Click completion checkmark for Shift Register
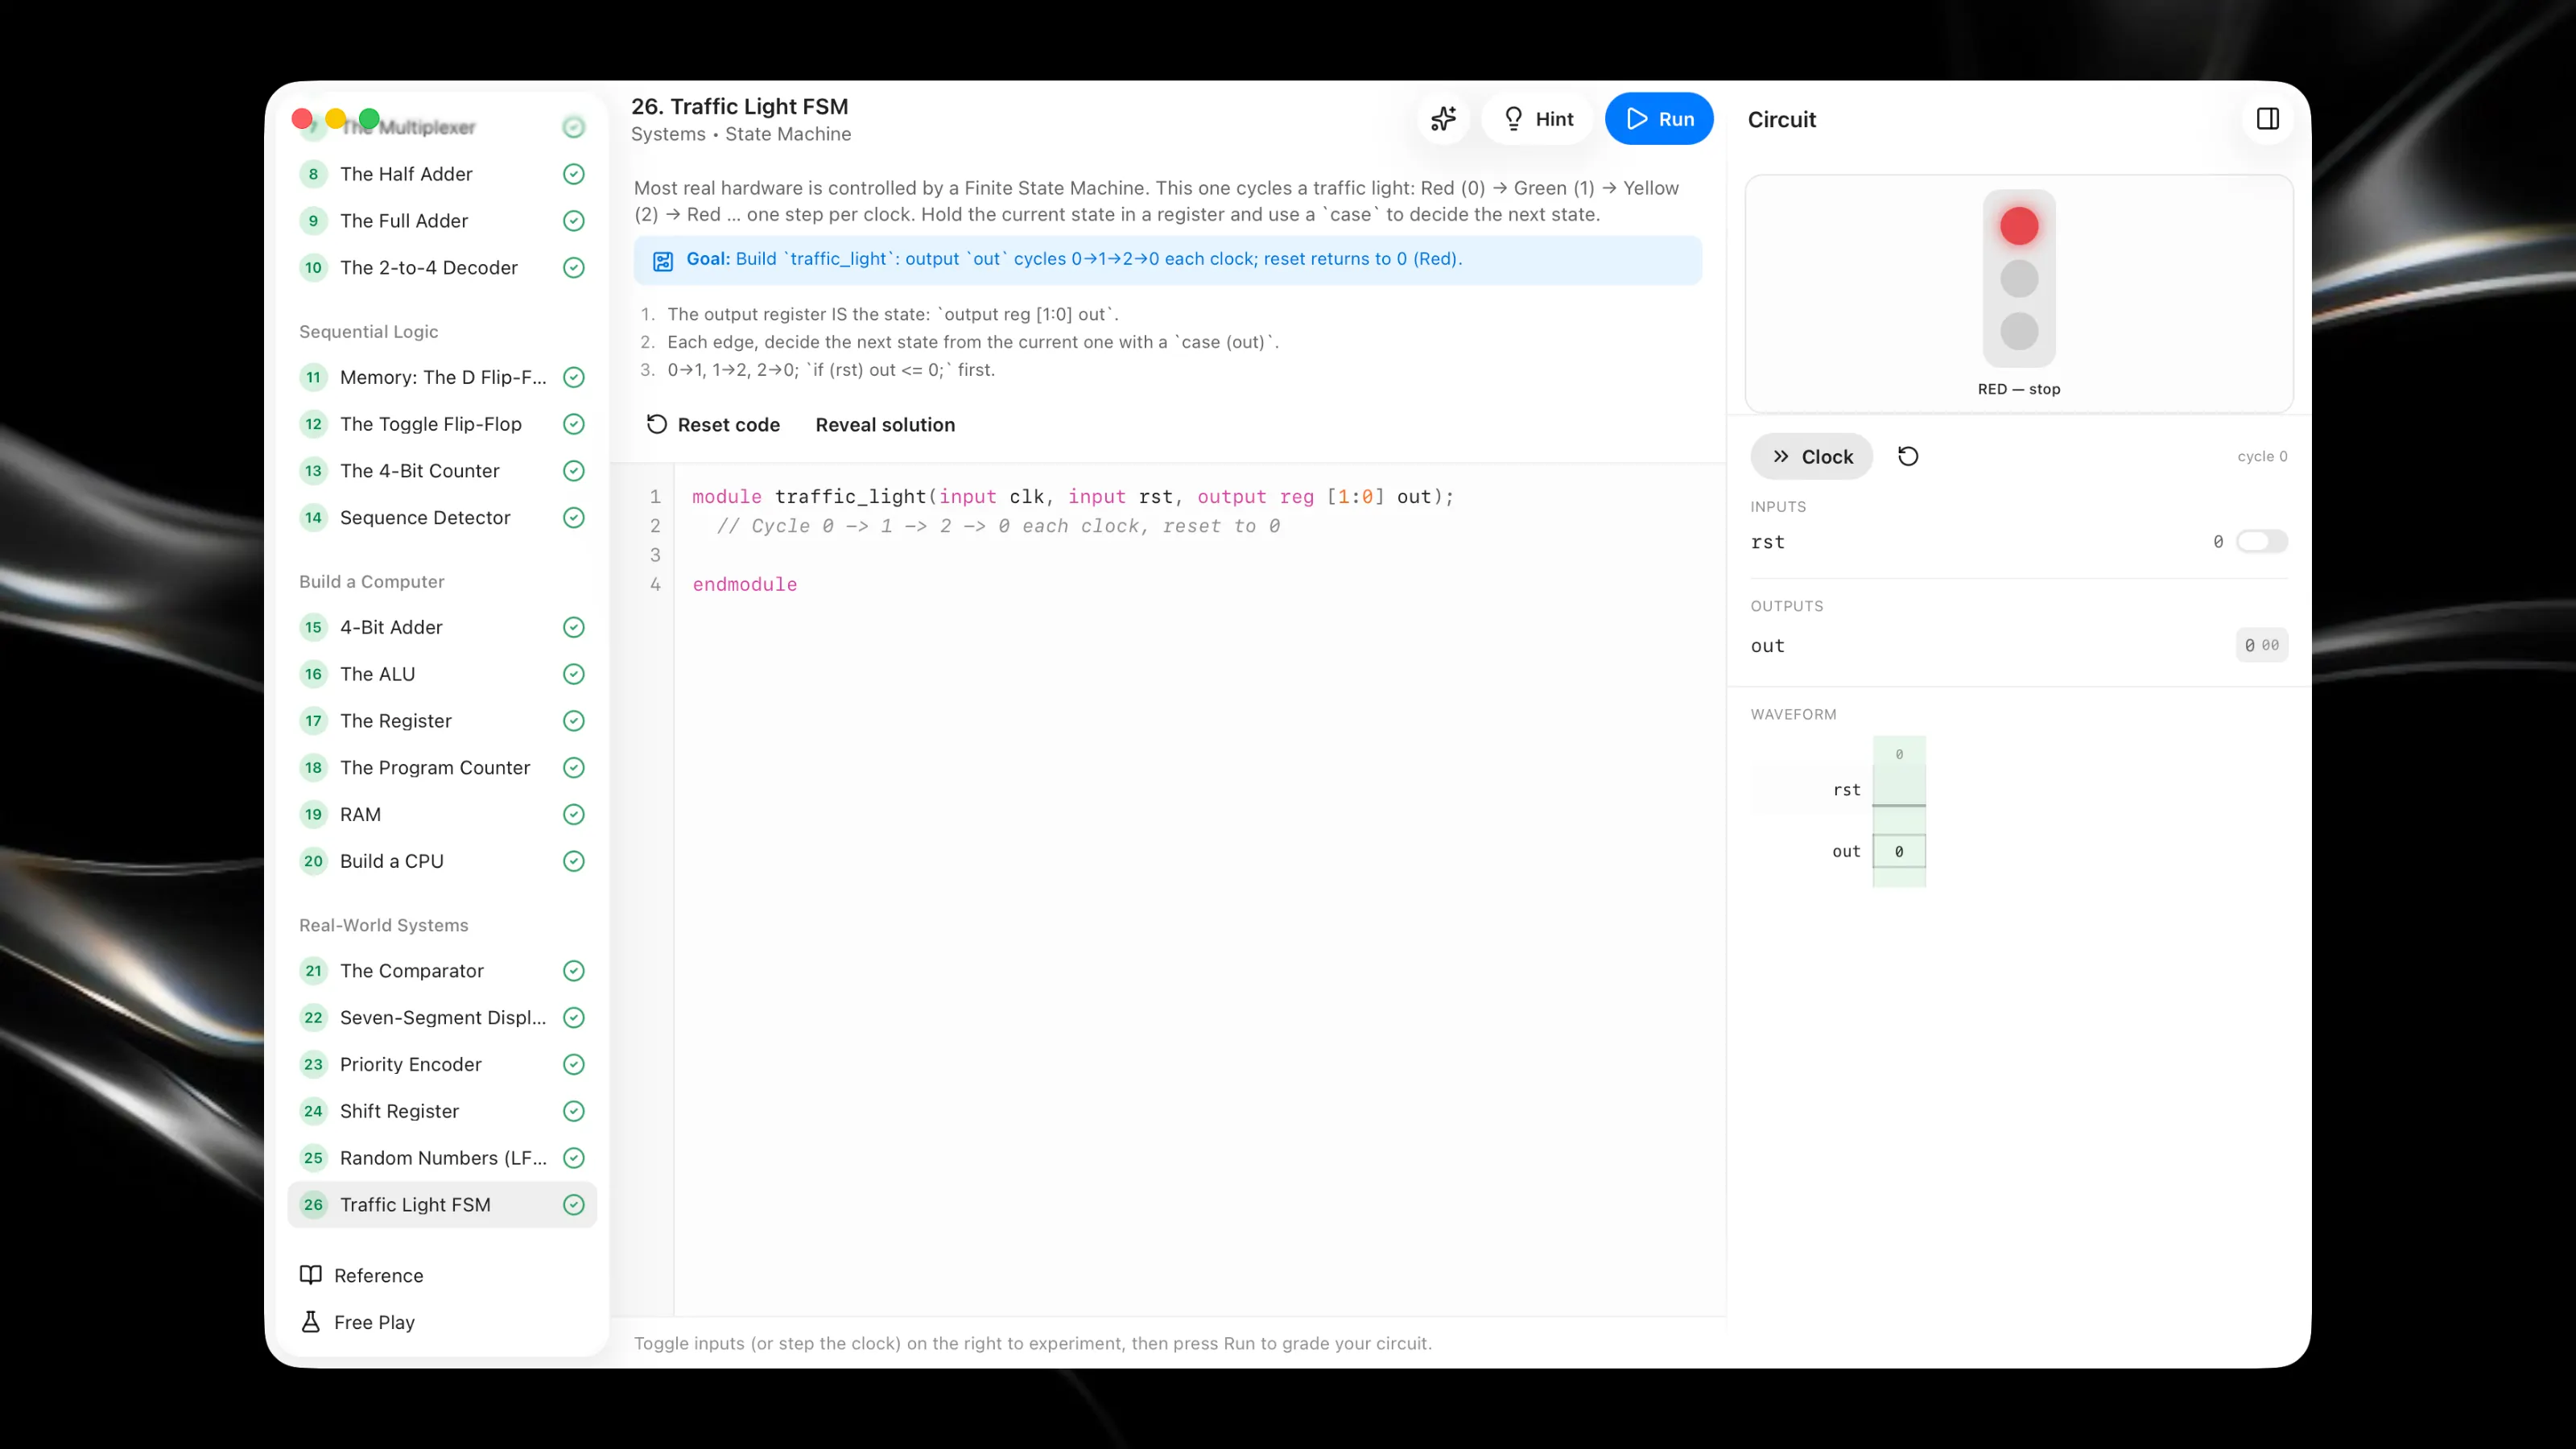 [574, 1111]
